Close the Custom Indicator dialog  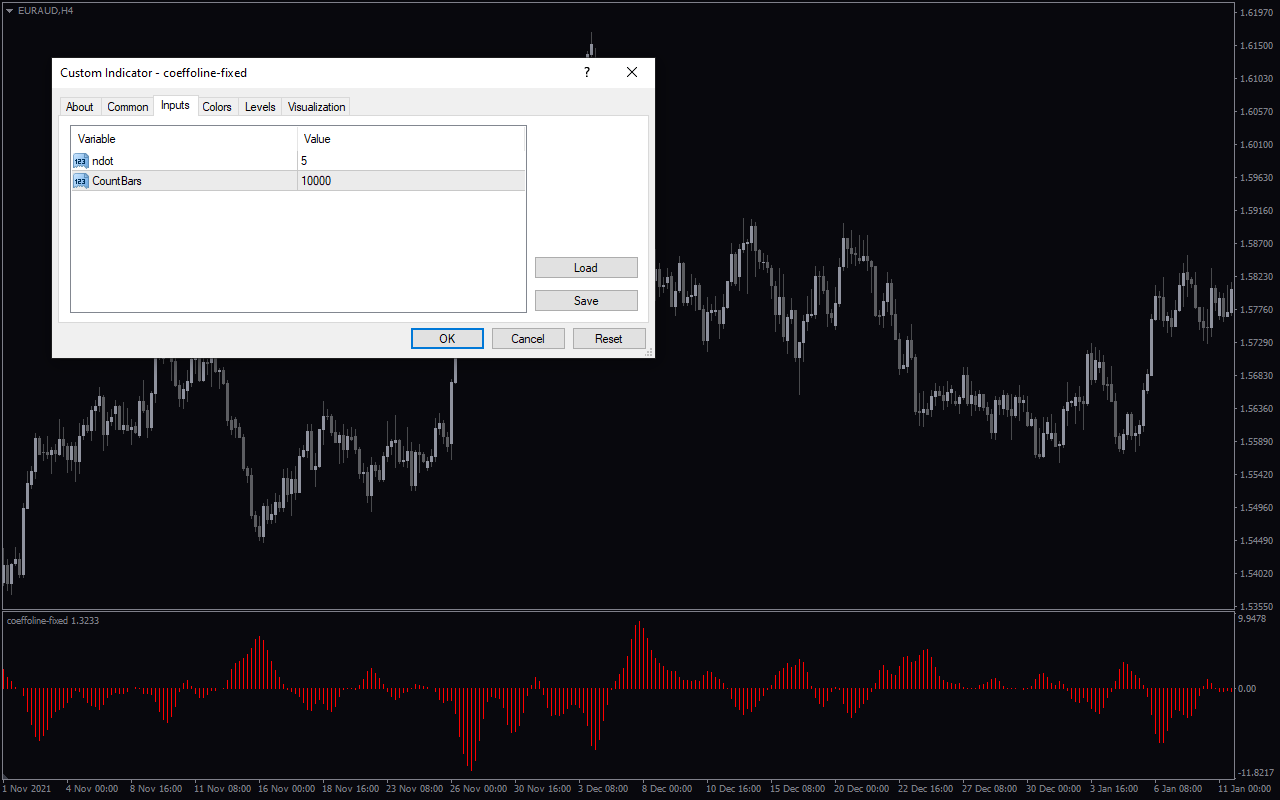pos(632,73)
